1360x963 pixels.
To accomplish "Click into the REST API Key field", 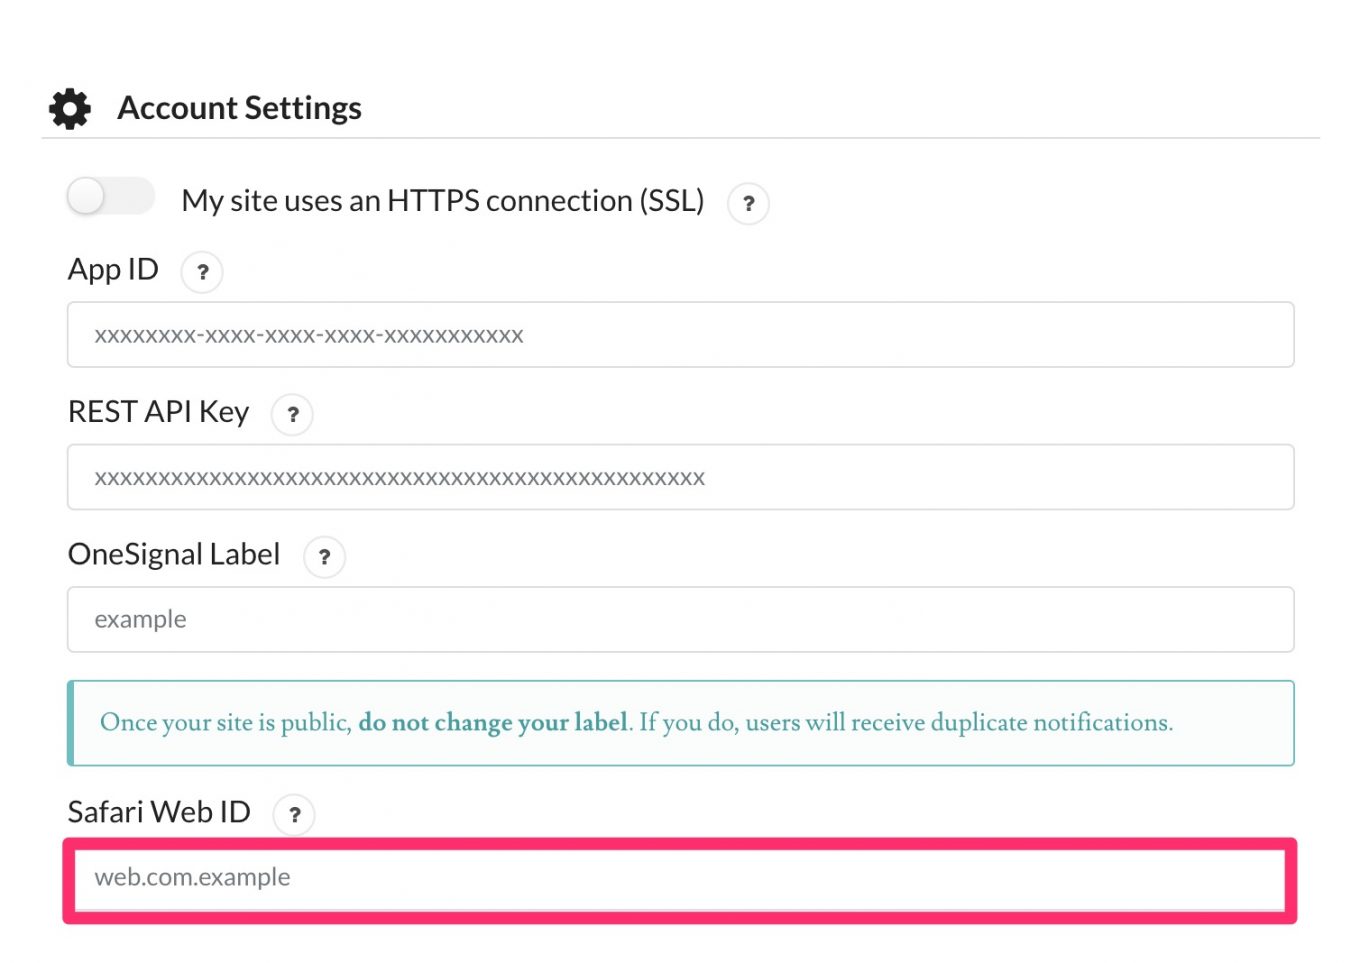I will coord(680,478).
